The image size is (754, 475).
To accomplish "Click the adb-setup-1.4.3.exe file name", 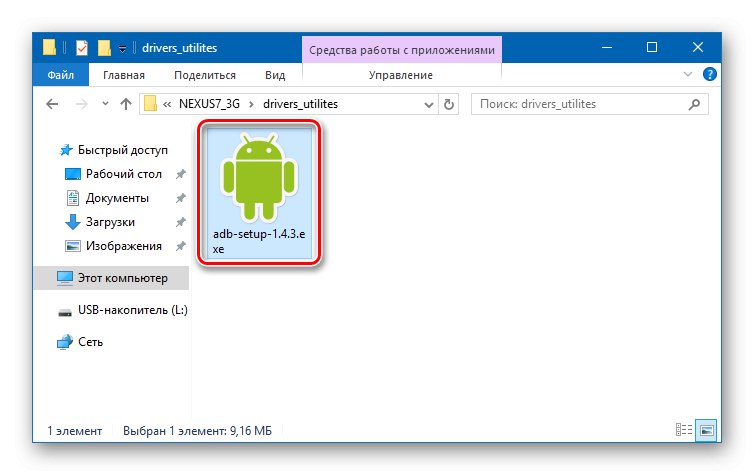I will (259, 241).
